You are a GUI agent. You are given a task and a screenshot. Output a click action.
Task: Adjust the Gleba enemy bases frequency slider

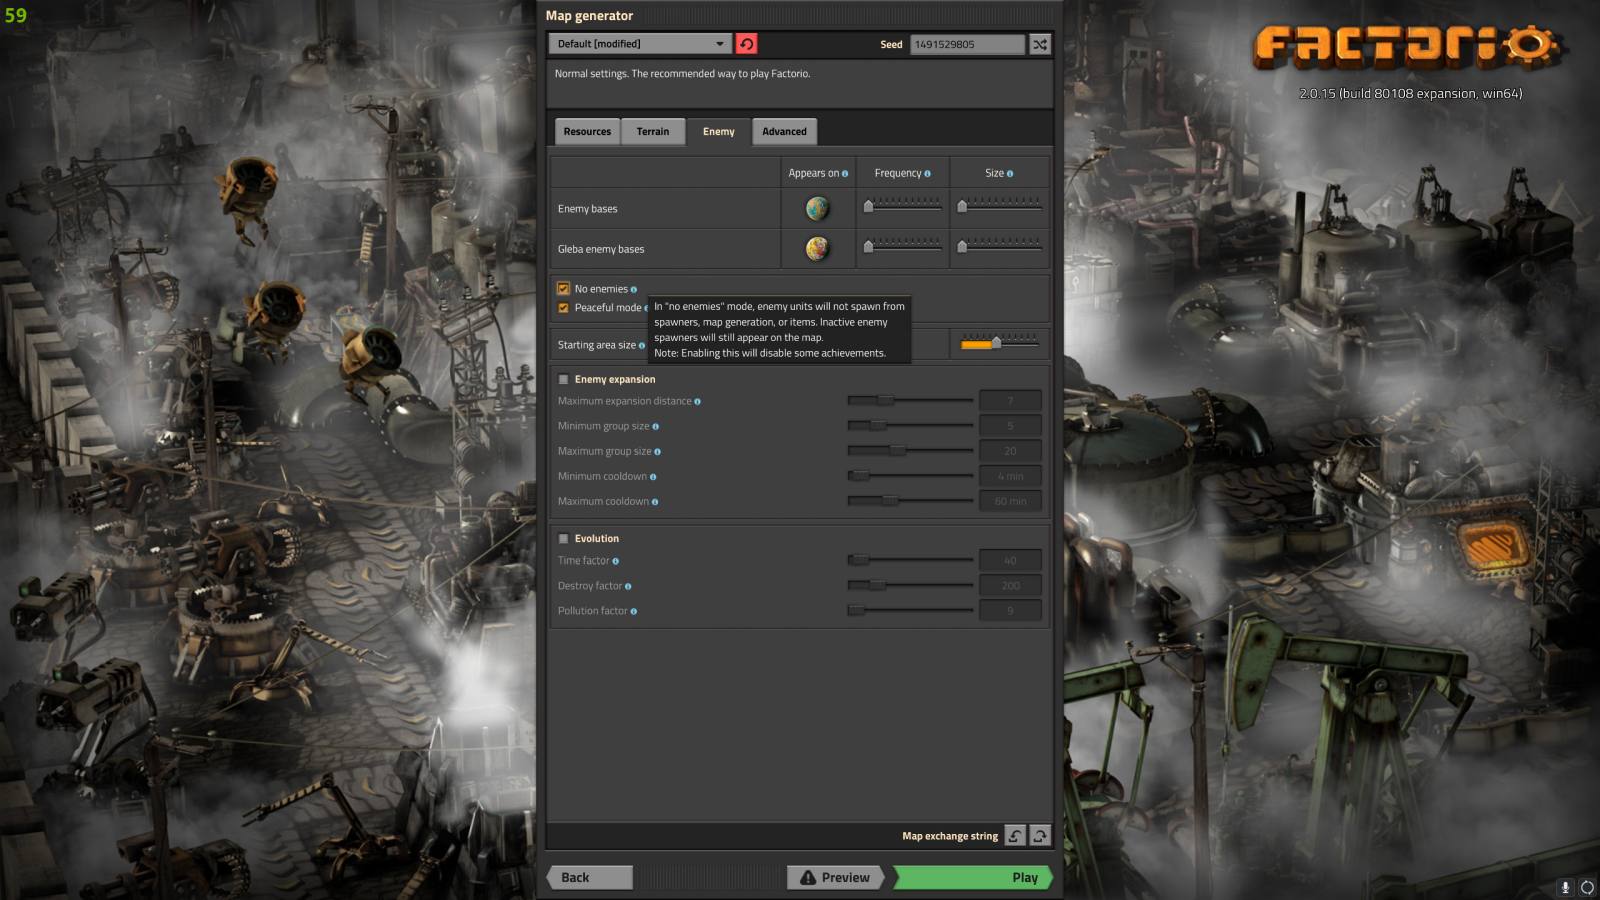pyautogui.click(x=903, y=246)
